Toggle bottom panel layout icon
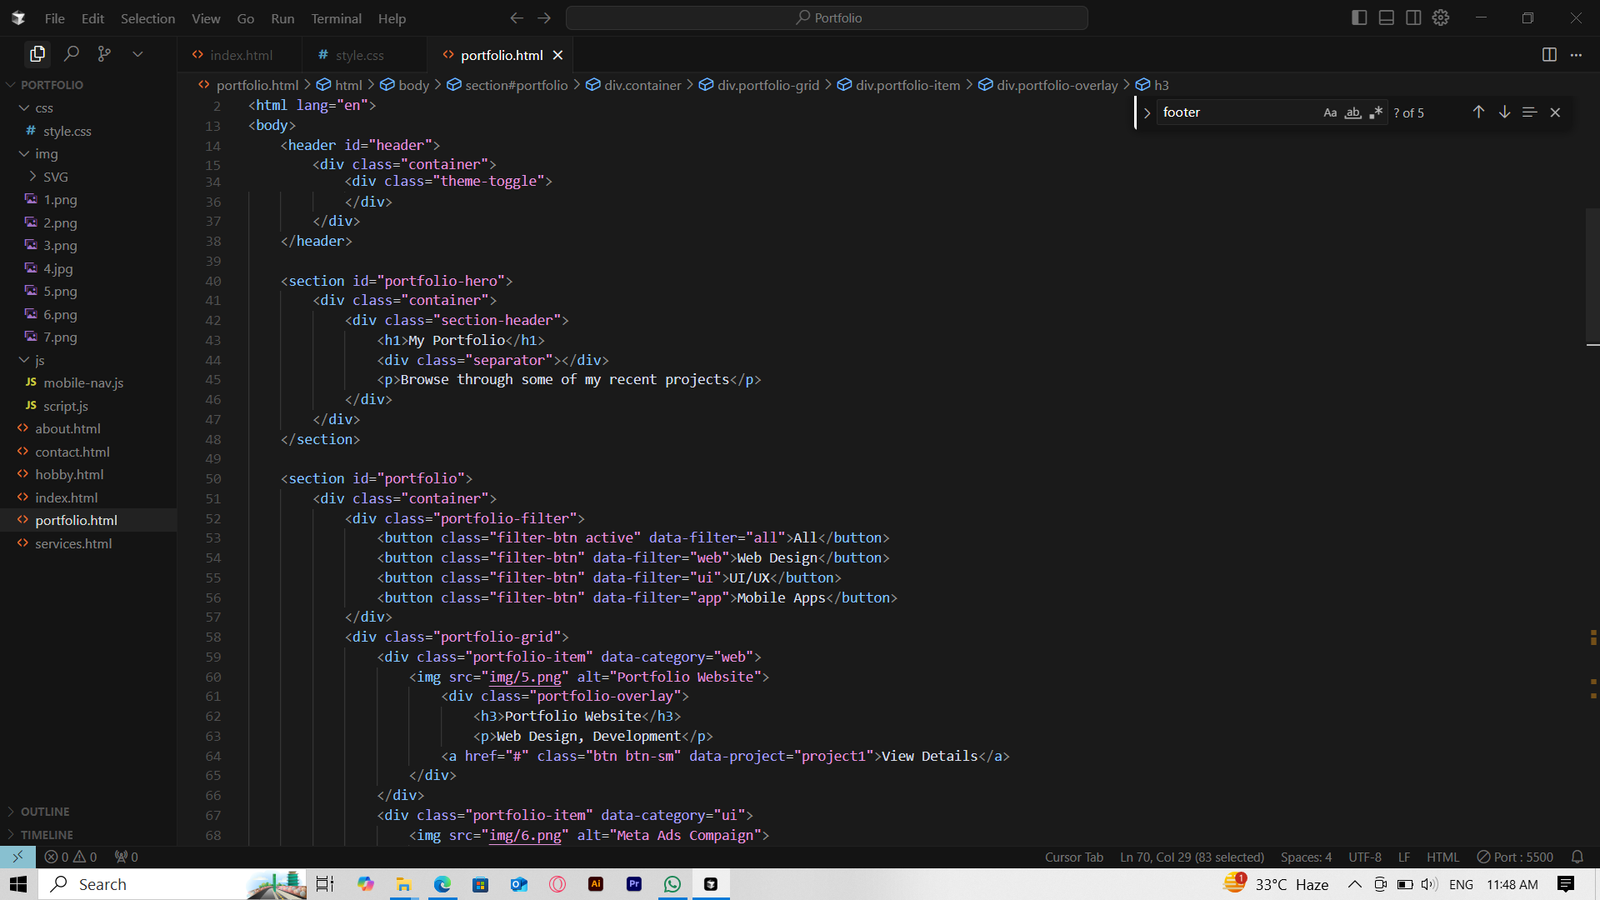This screenshot has height=900, width=1600. [x=1386, y=18]
